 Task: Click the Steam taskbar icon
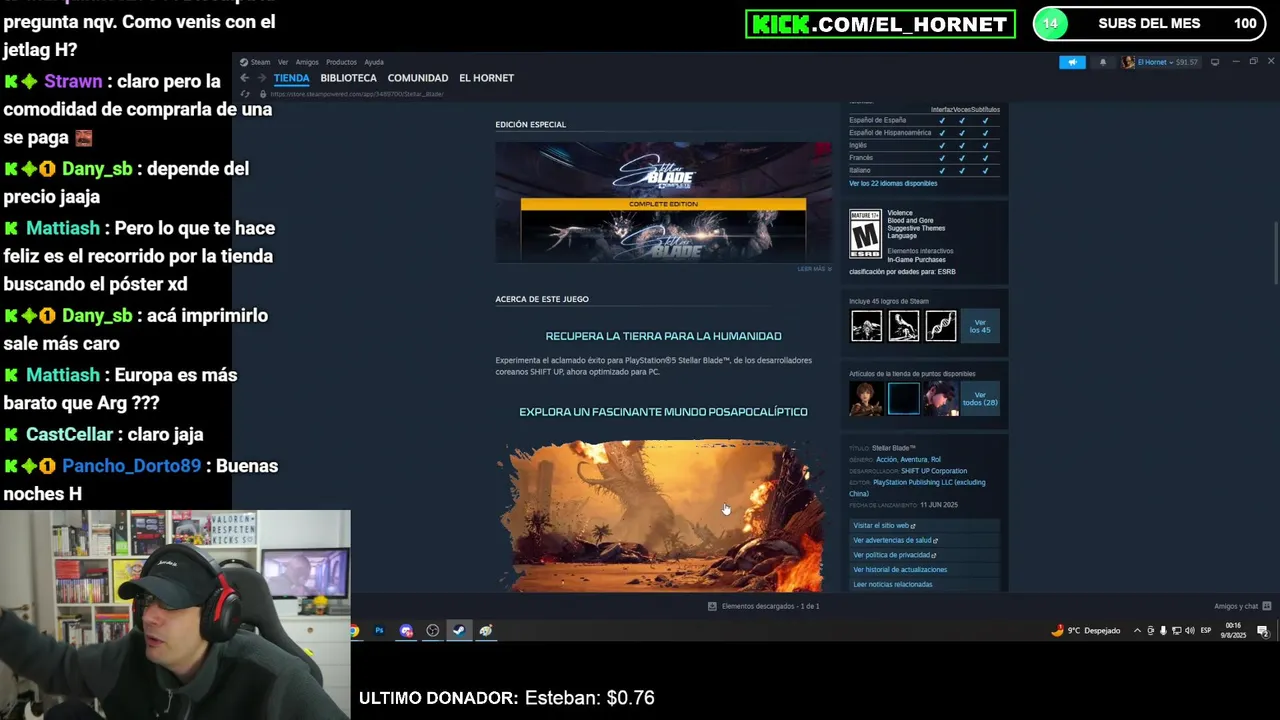click(459, 631)
